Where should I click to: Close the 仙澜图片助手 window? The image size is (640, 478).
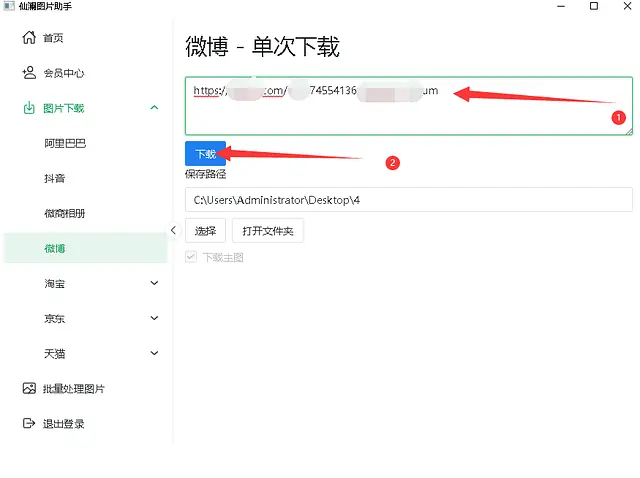[x=627, y=6]
